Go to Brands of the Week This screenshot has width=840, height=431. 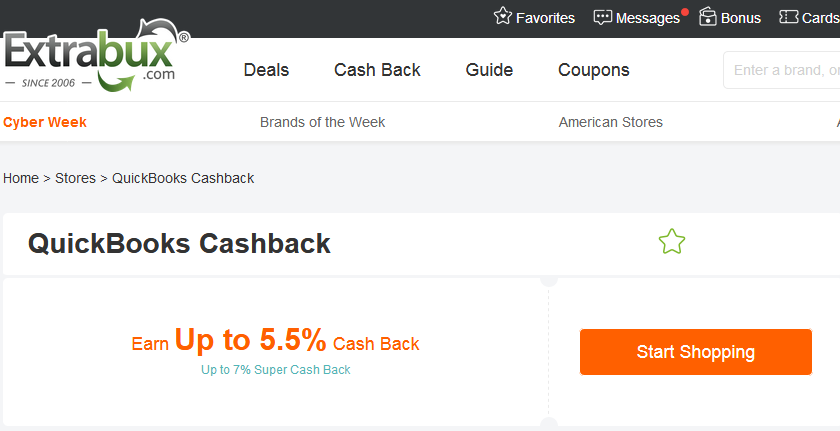322,122
